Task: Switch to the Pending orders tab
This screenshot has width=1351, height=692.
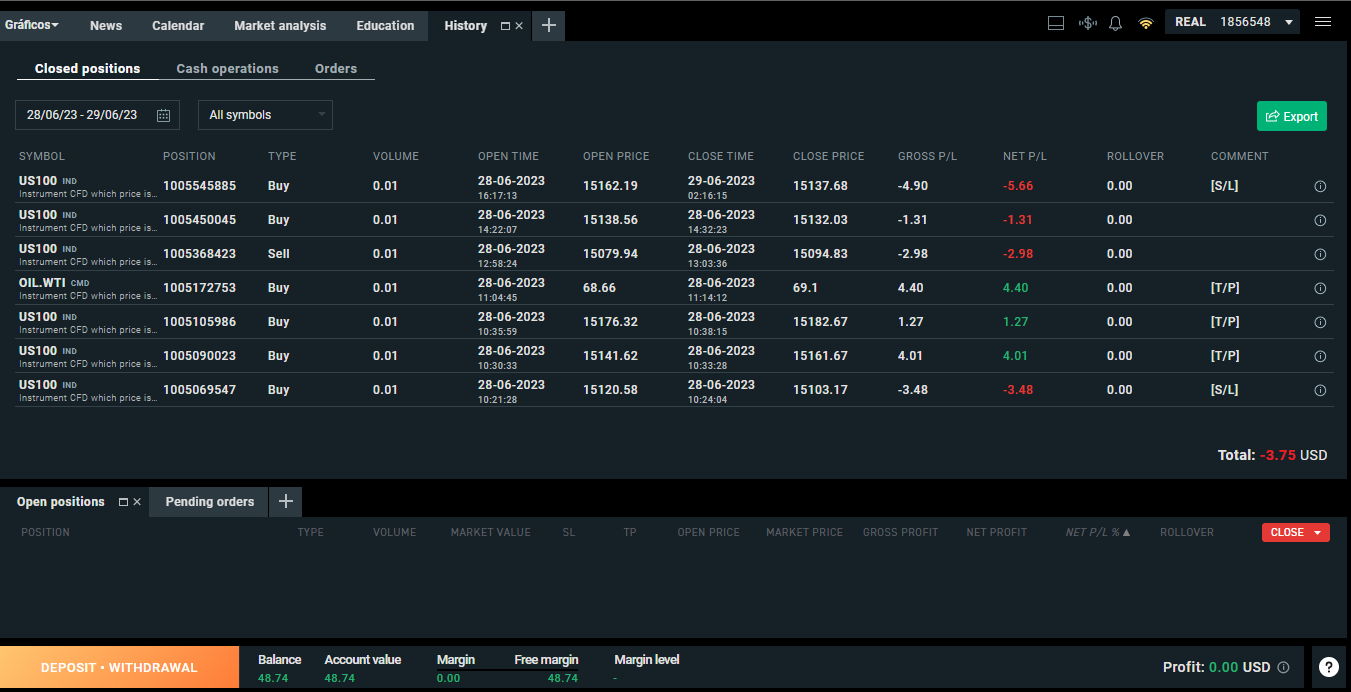Action: pos(210,502)
